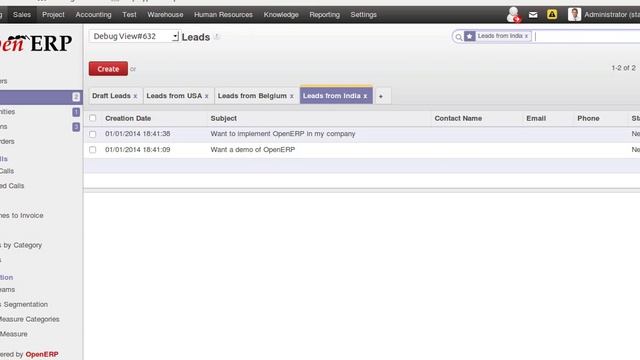Open the Administrator user menu
This screenshot has height=360, width=640.
(612, 15)
